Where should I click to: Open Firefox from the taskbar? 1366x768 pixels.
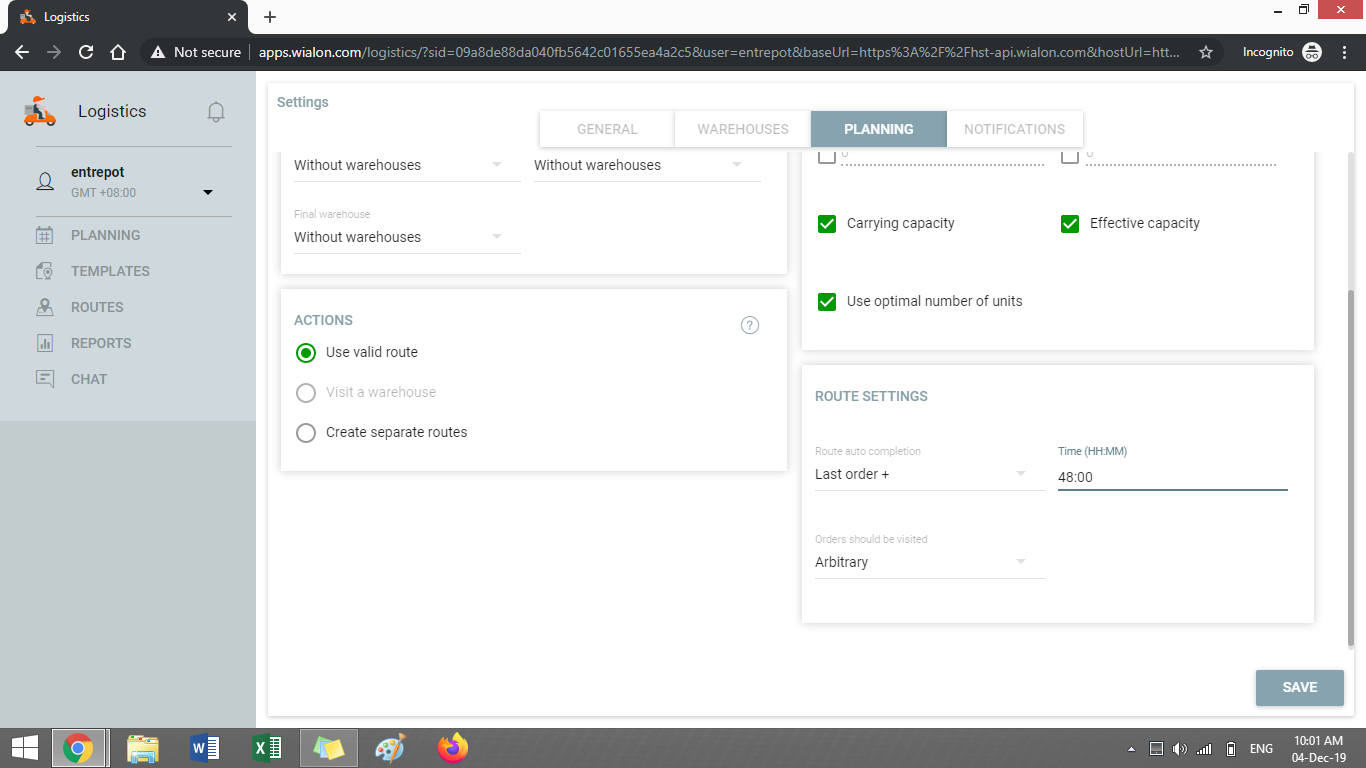pyautogui.click(x=452, y=748)
